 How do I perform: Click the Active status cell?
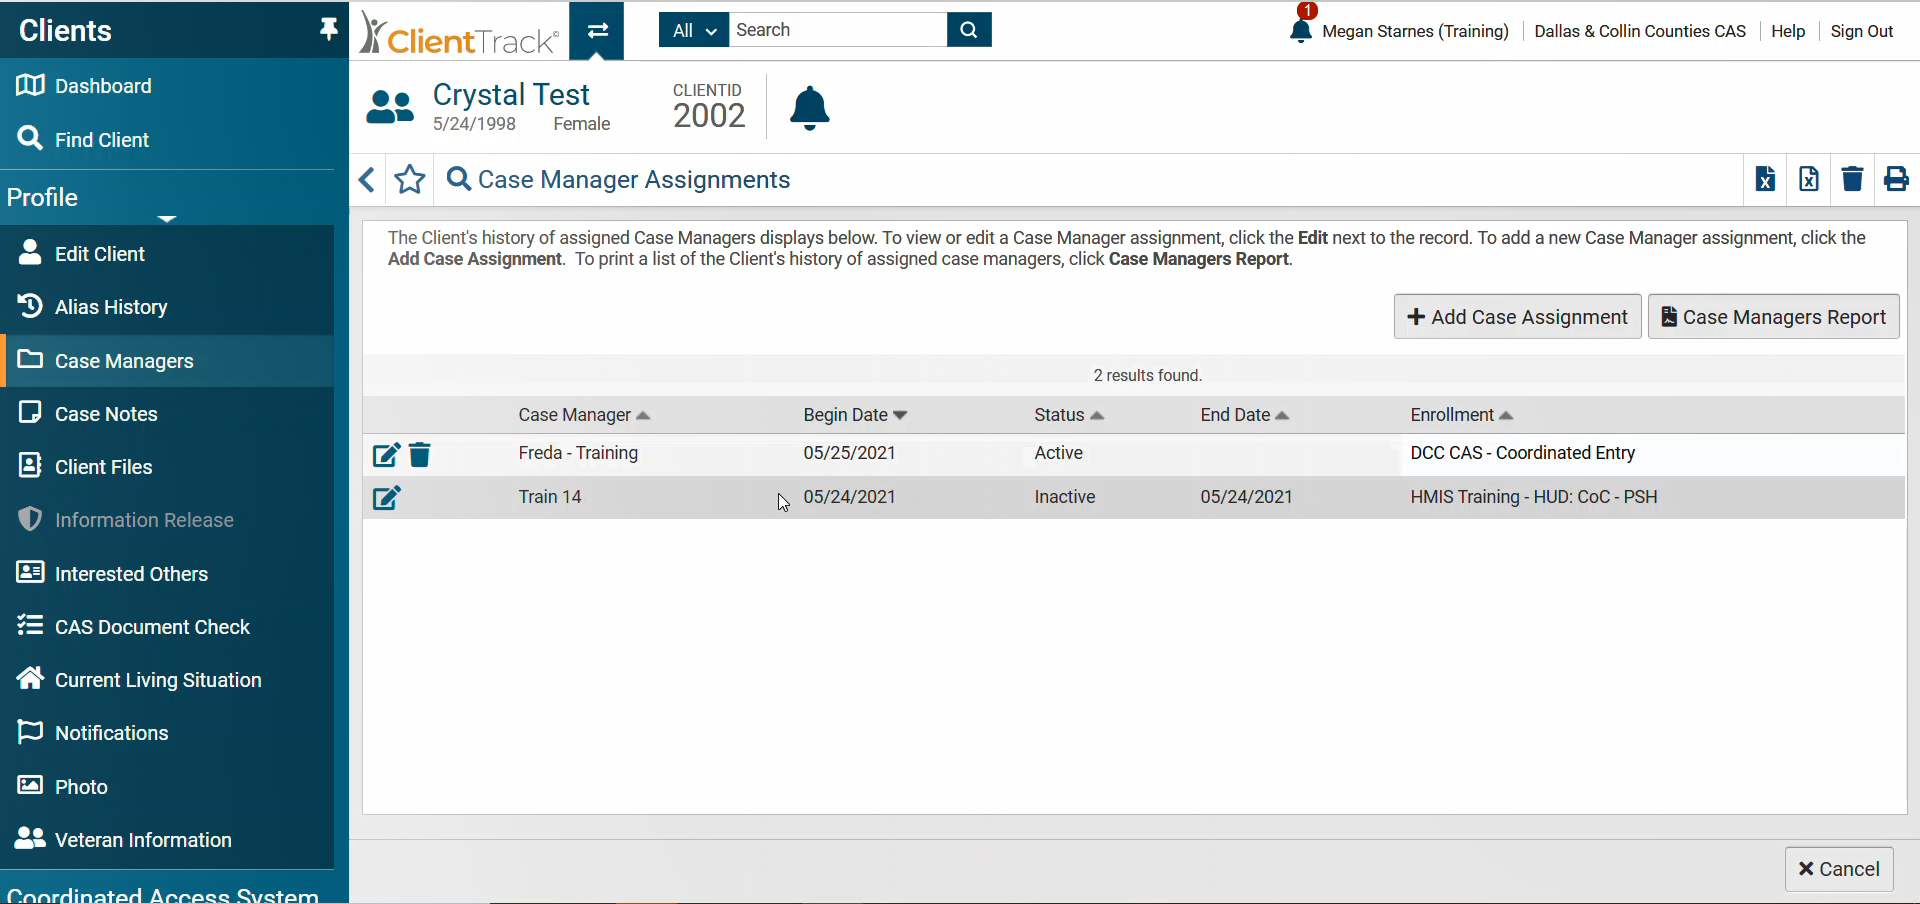click(x=1058, y=453)
